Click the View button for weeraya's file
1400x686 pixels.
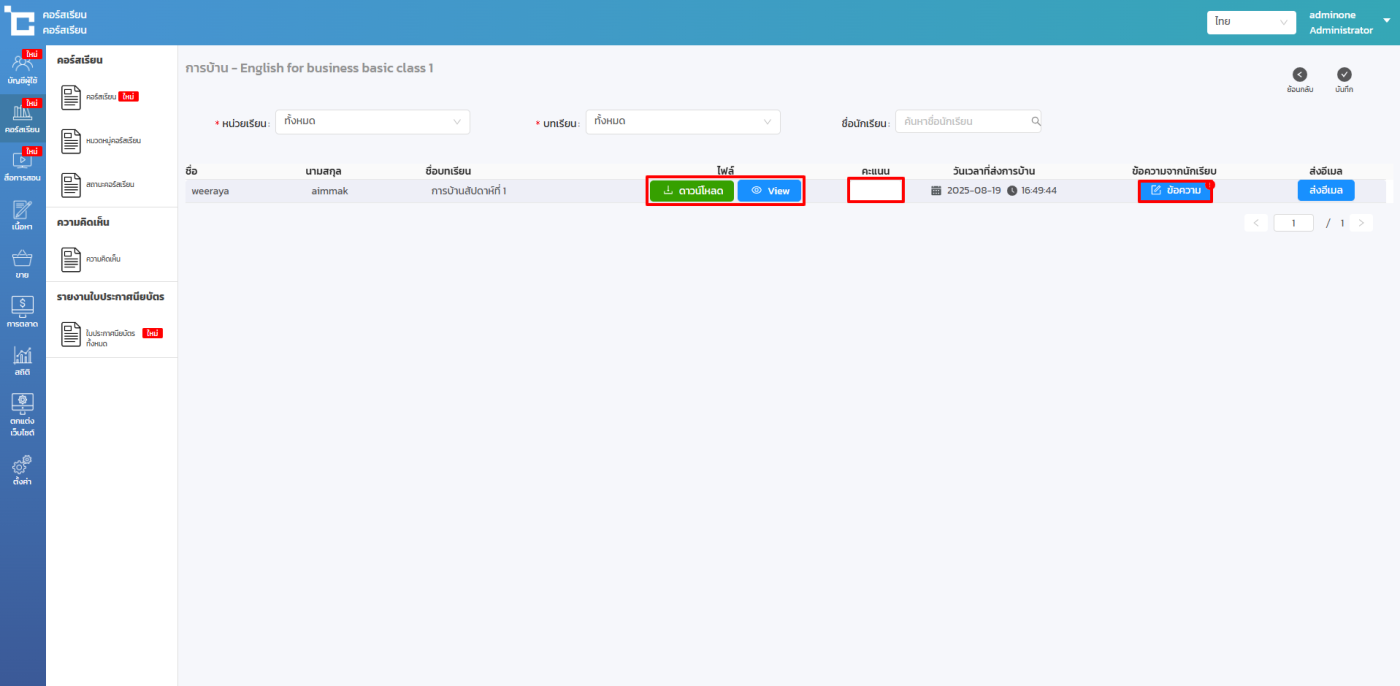point(769,191)
